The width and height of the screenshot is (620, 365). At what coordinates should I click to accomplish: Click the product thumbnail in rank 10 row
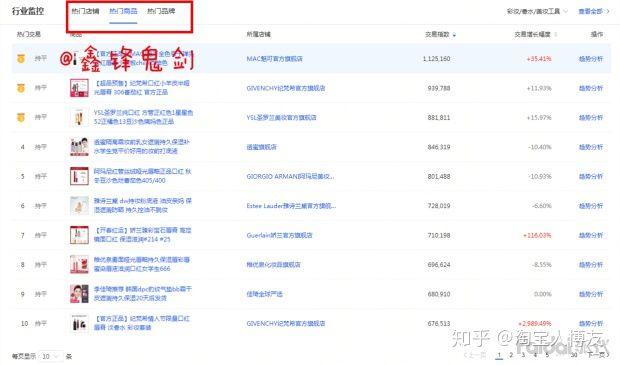point(79,323)
